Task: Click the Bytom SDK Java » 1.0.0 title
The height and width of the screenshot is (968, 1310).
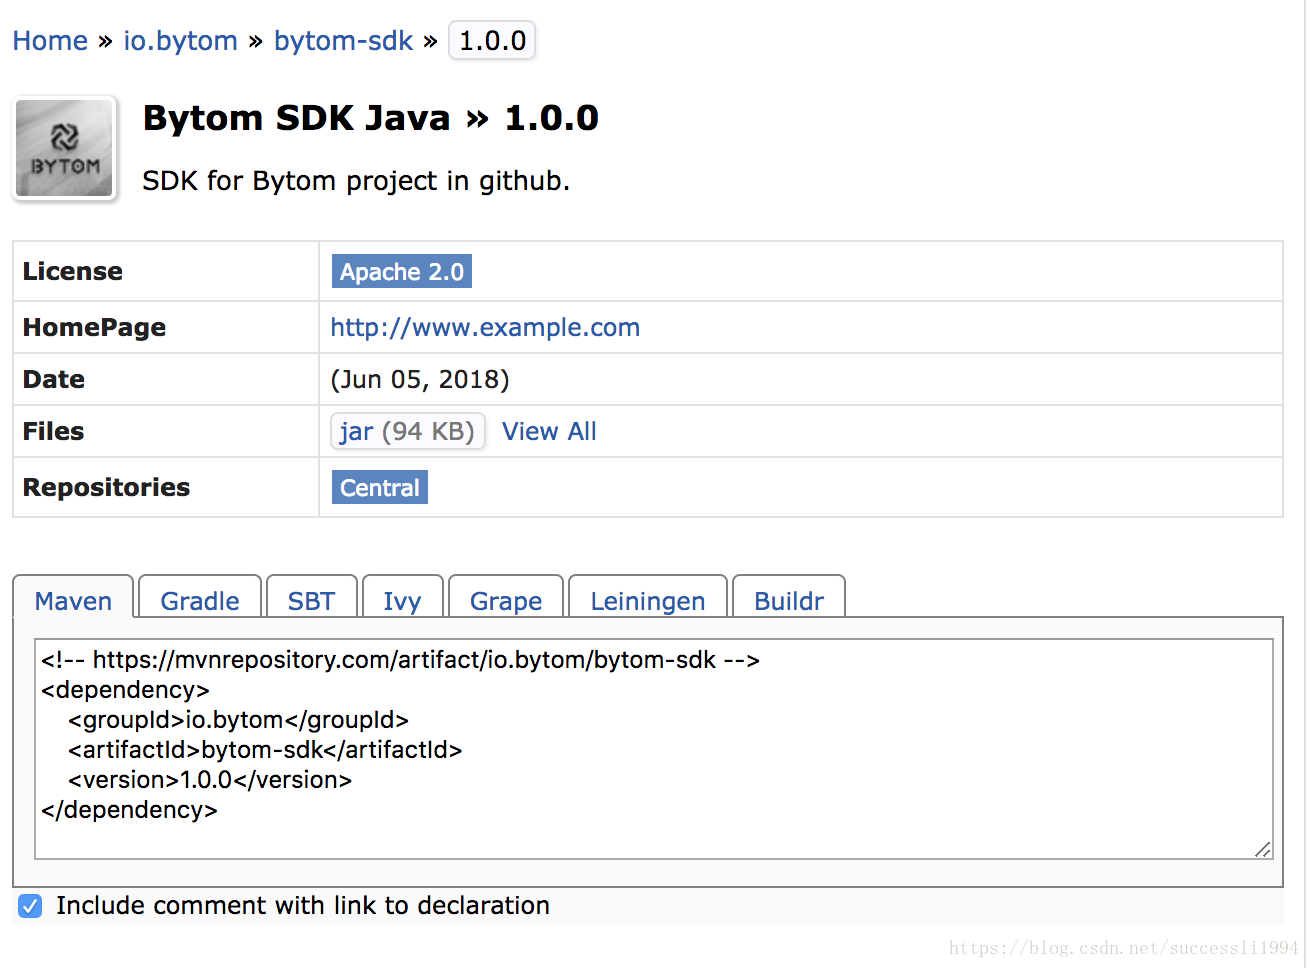Action: tap(371, 118)
